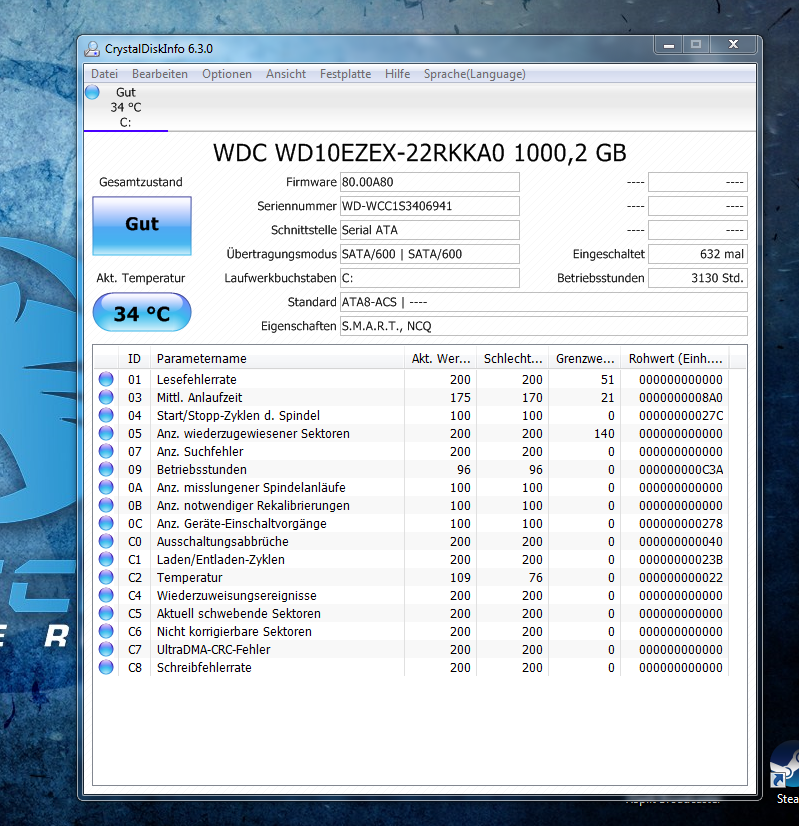Image resolution: width=799 pixels, height=826 pixels.
Task: Click status icon for misslungener Spindelanläufe row
Action: [x=106, y=487]
